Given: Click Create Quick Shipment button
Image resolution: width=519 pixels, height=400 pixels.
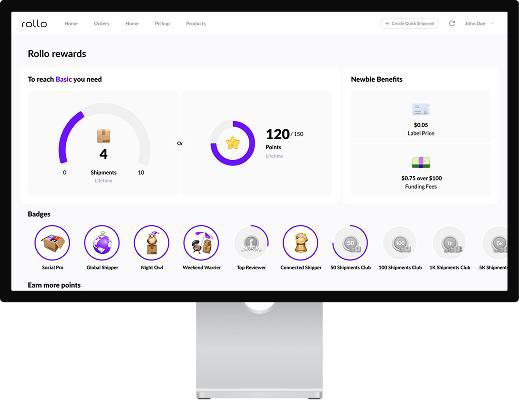Looking at the screenshot, I should (409, 24).
